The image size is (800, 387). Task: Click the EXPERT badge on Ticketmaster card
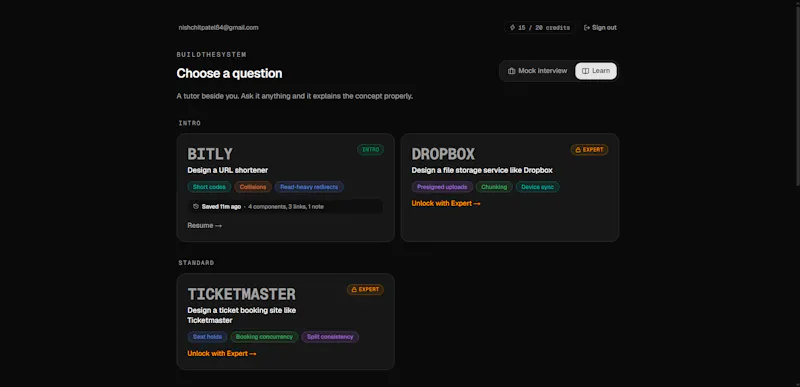pos(365,290)
